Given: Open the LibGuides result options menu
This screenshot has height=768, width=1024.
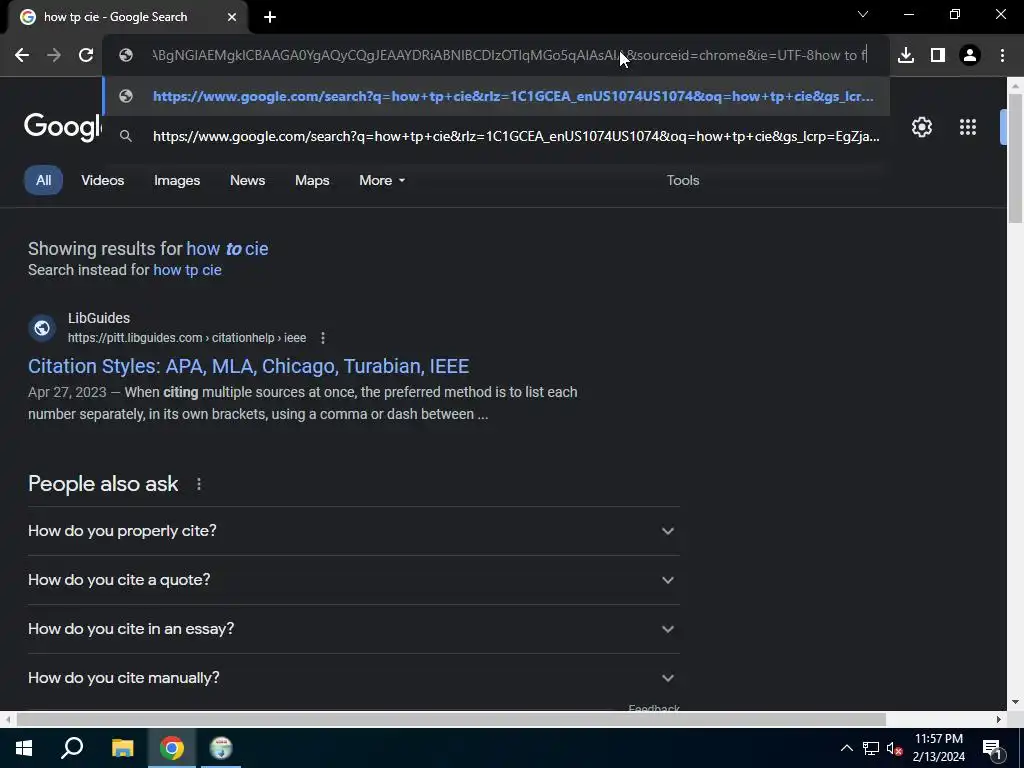Looking at the screenshot, I should tap(323, 338).
